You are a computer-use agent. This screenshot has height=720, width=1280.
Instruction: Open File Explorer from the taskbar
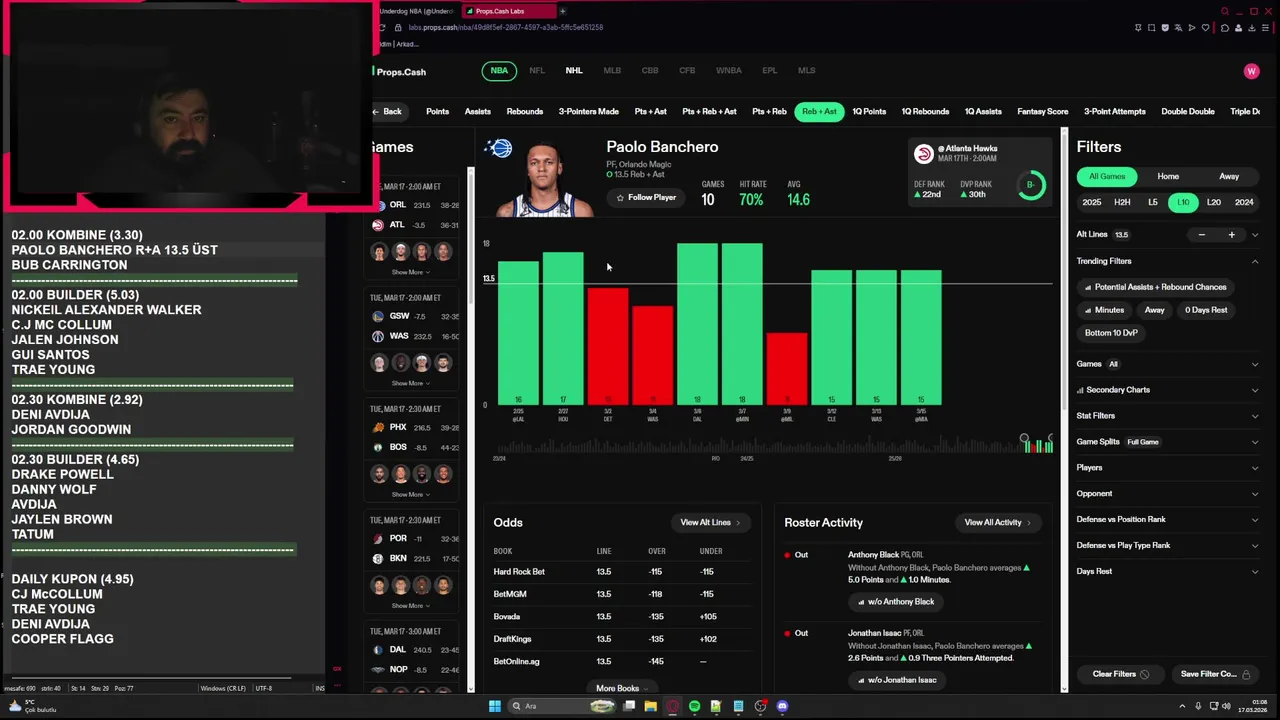click(651, 706)
